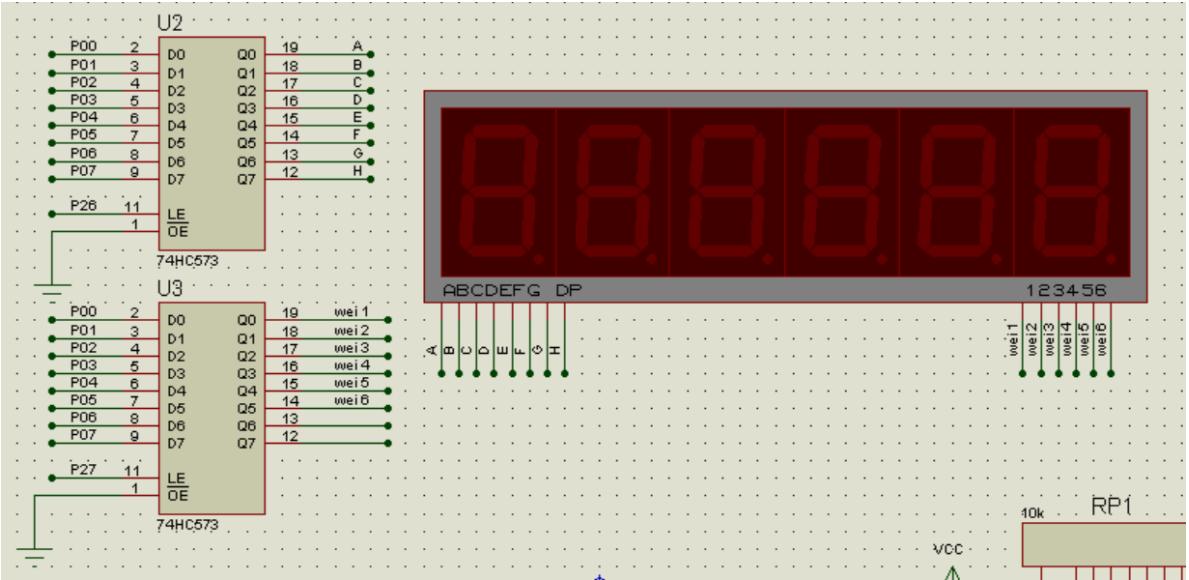
Task: Click the 123456 digit-select label on display
Action: (x=1066, y=291)
